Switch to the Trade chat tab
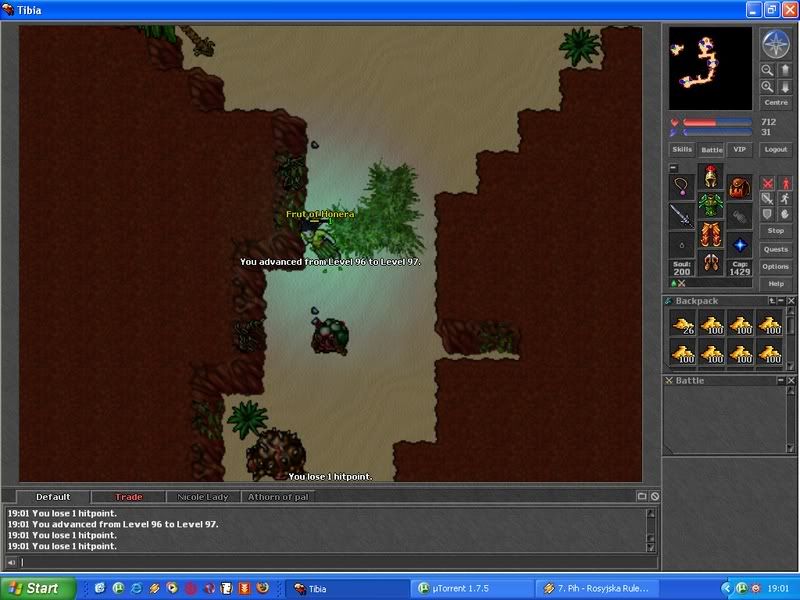The width and height of the screenshot is (800, 600). pyautogui.click(x=129, y=497)
